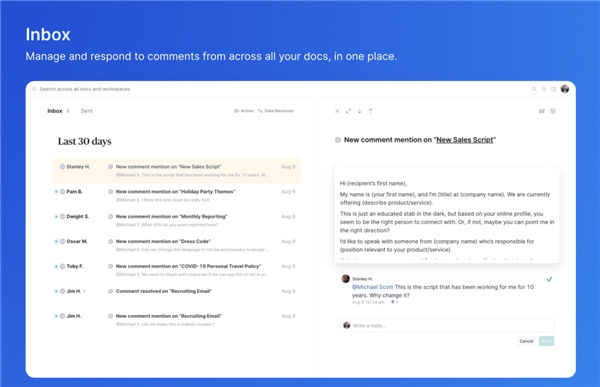Open the user profile avatar in the top bar
The width and height of the screenshot is (600, 387).
[x=565, y=89]
